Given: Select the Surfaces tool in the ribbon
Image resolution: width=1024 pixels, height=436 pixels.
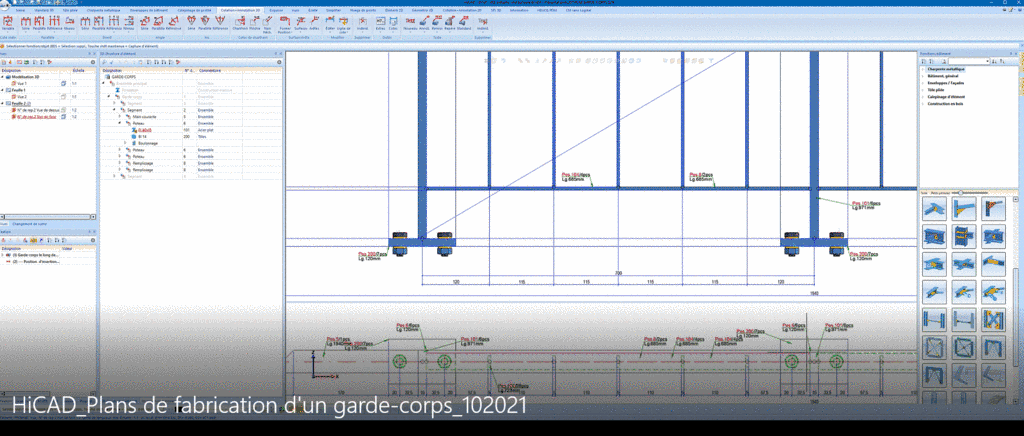Looking at the screenshot, I should point(300,23).
